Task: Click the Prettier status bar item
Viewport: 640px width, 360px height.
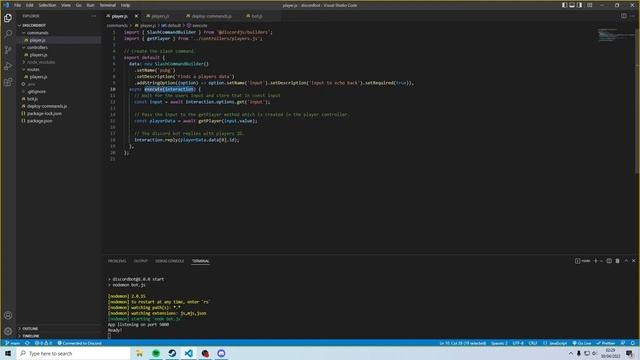Action: (x=606, y=343)
